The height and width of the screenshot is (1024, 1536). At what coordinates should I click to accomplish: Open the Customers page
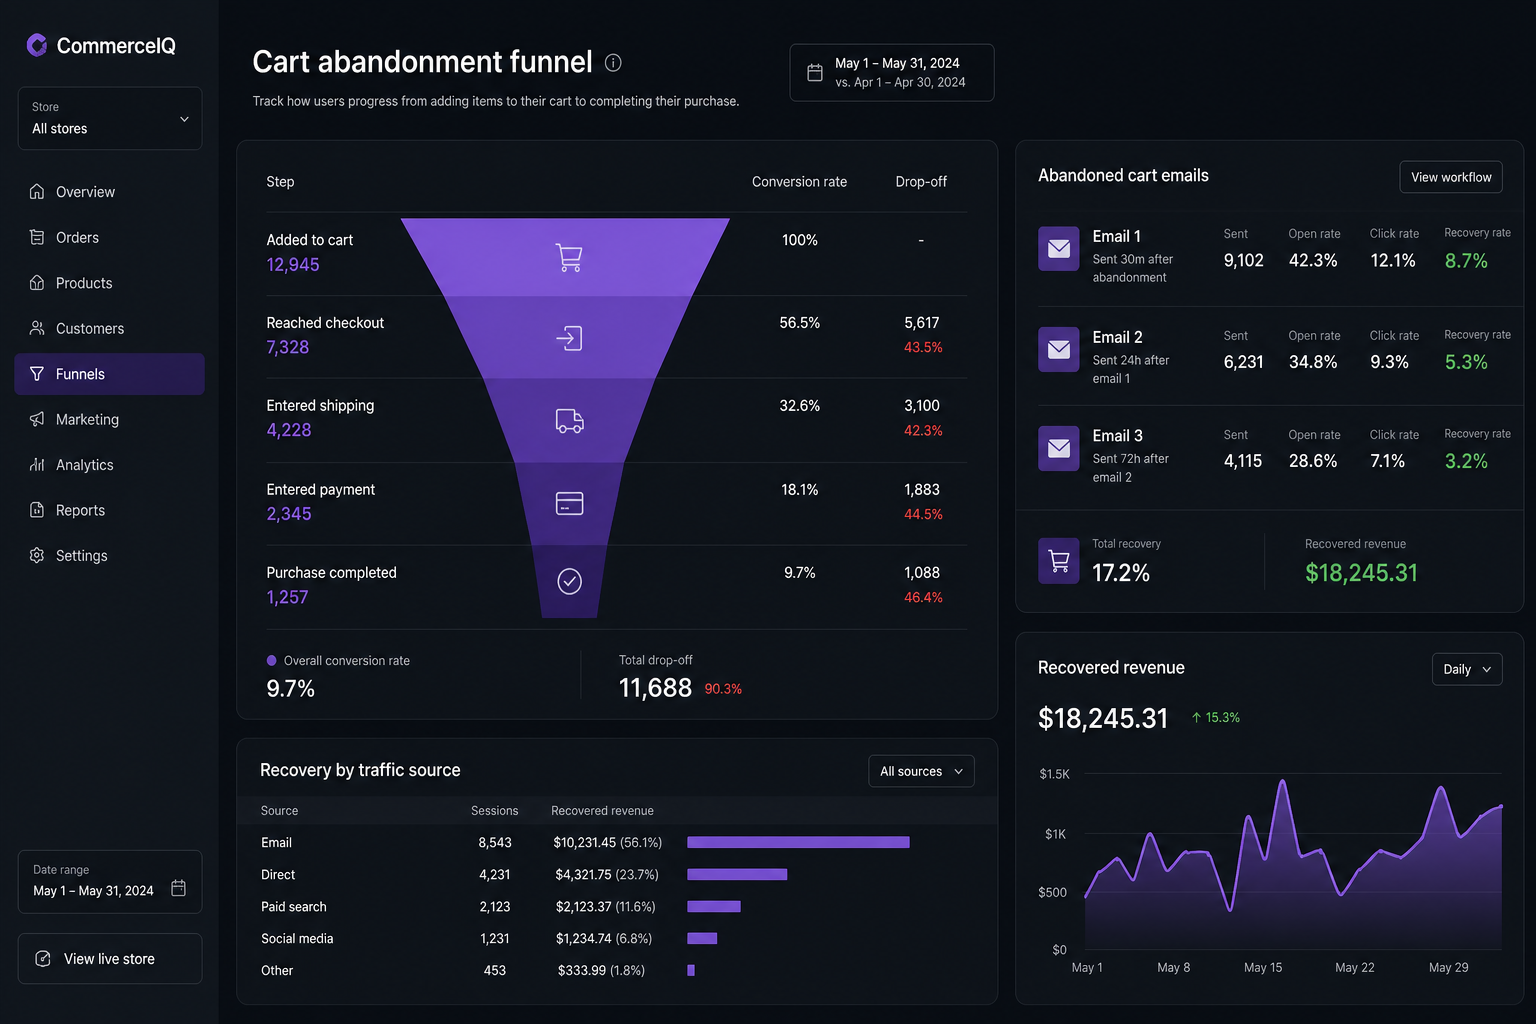[x=110, y=328]
